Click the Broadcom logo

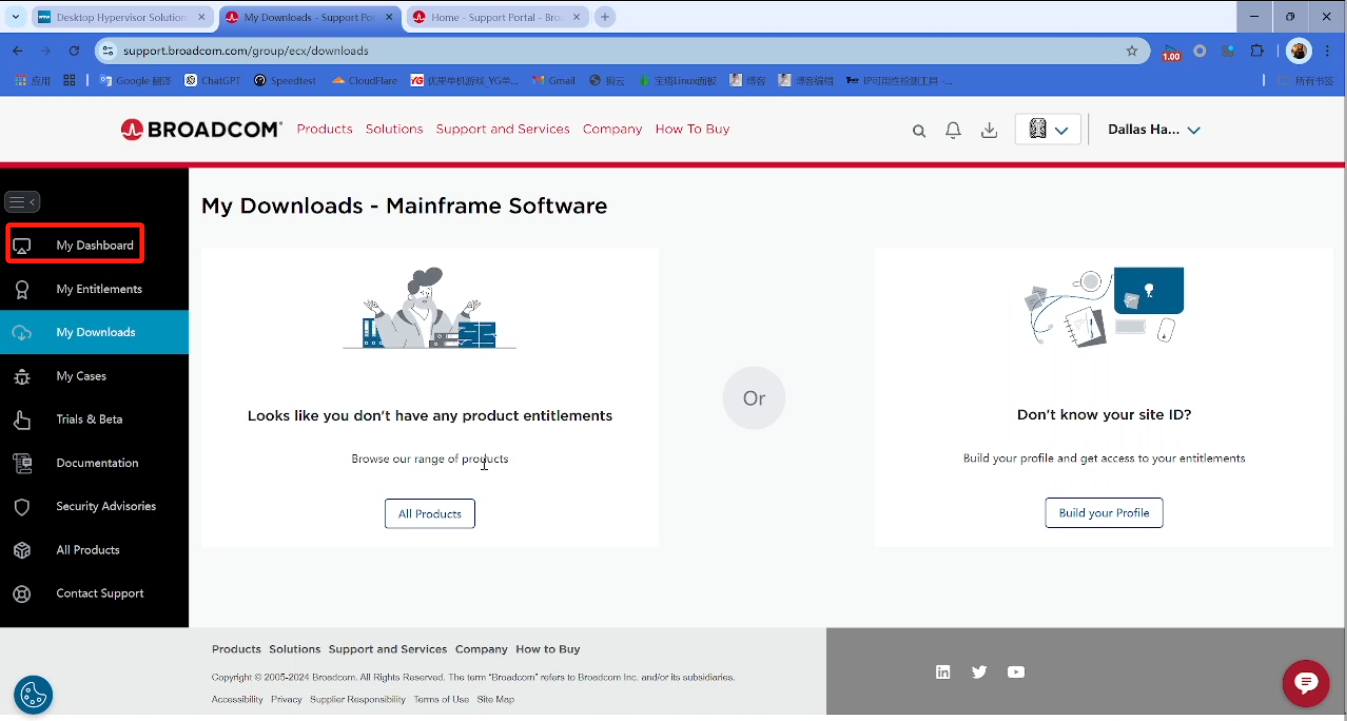tap(201, 129)
